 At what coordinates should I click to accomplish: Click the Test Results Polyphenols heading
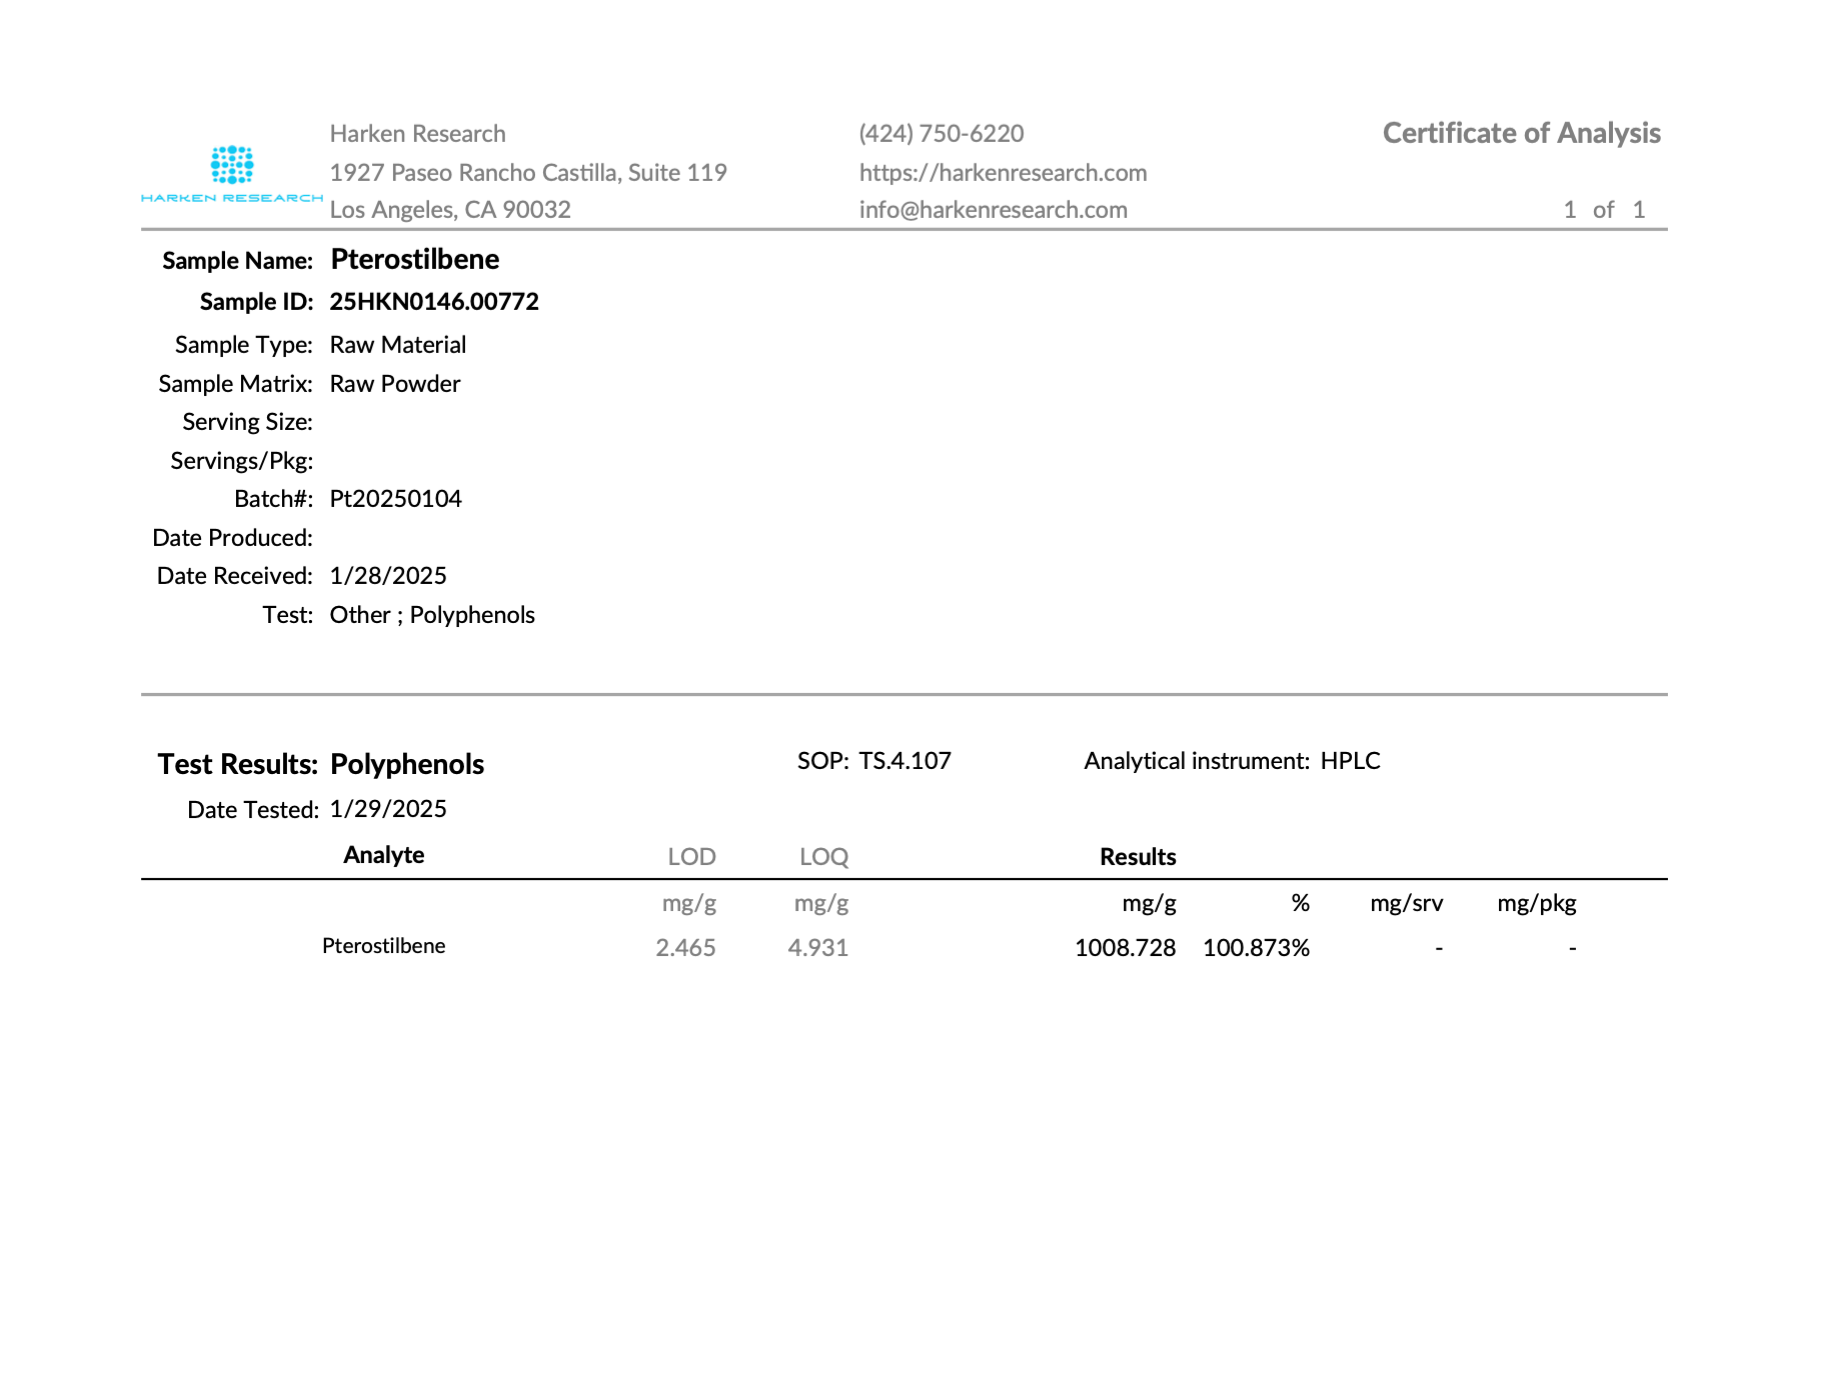(321, 765)
